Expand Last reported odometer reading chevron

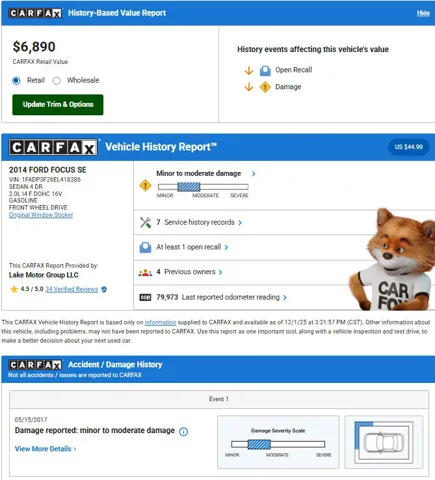[285, 298]
